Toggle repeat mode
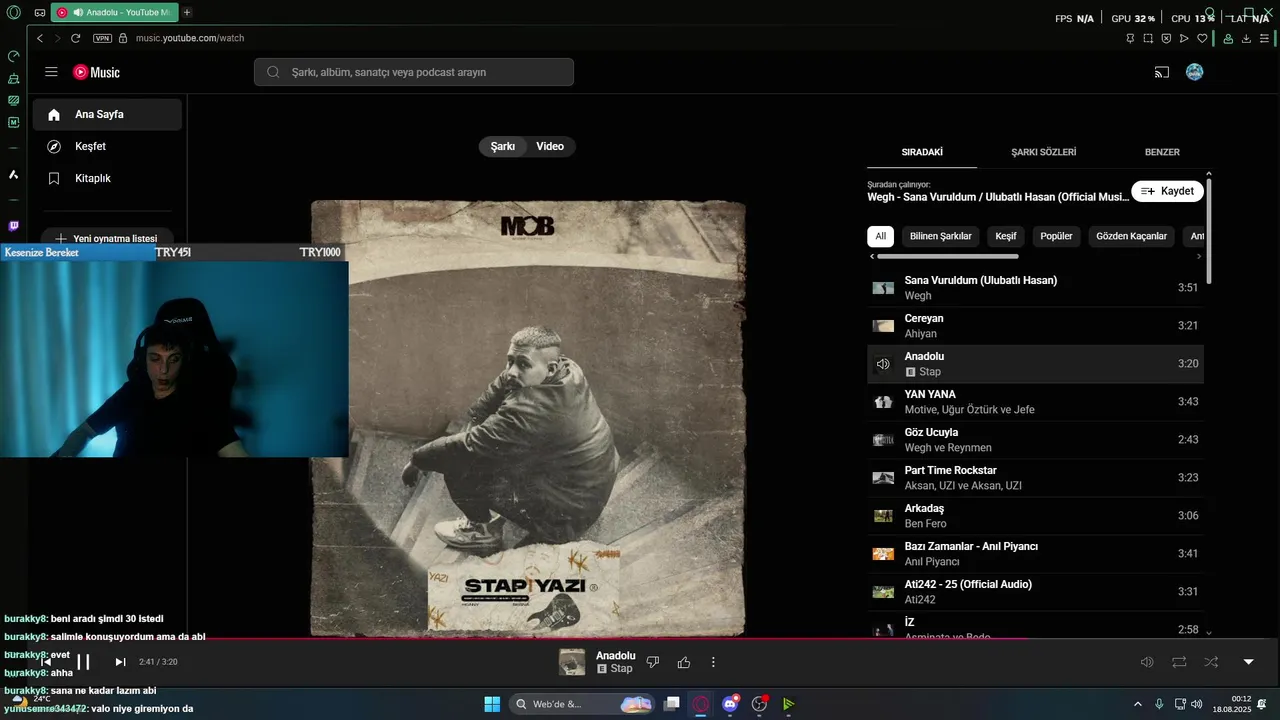This screenshot has width=1280, height=720. [1179, 662]
